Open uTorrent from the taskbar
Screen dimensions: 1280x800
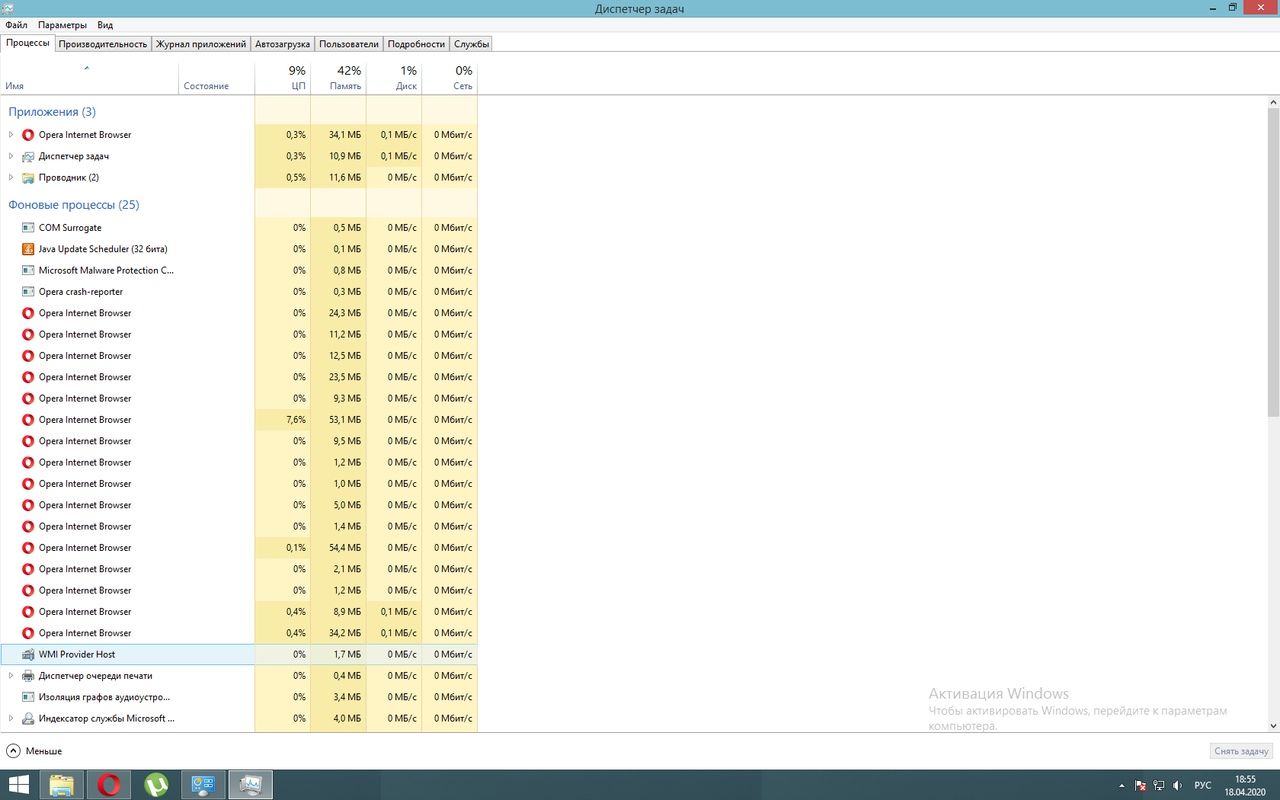click(x=156, y=785)
